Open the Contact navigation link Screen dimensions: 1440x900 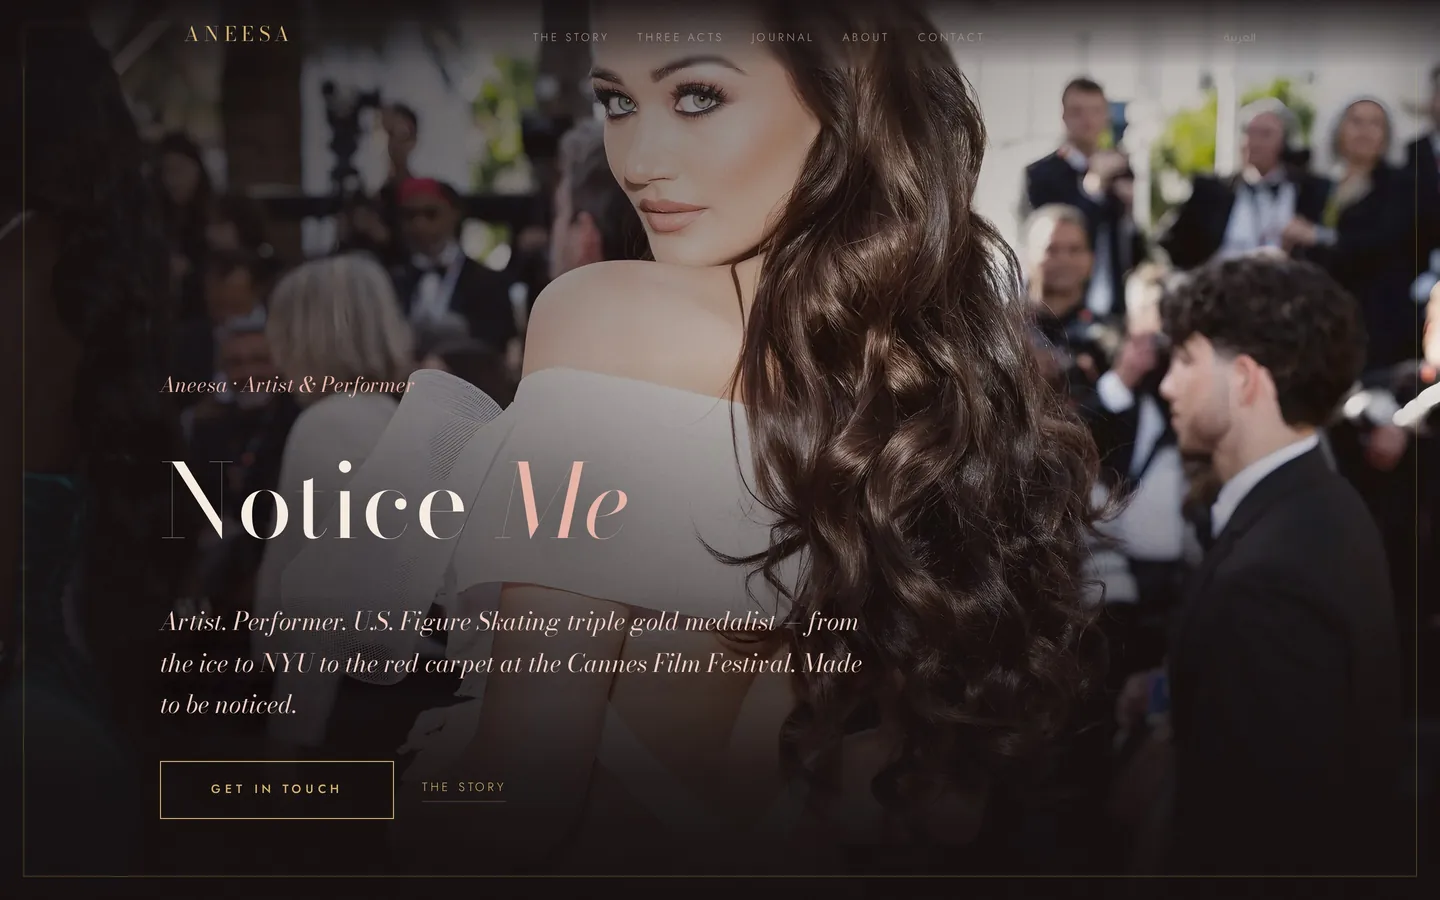tap(951, 37)
